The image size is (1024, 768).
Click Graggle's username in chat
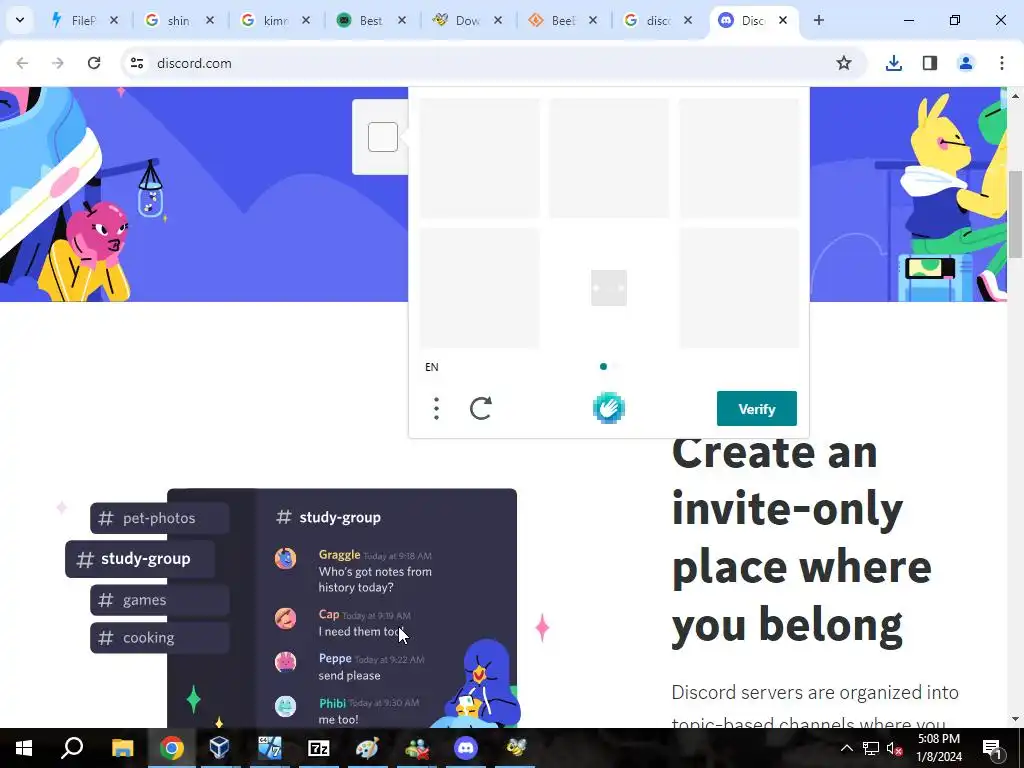(339, 554)
